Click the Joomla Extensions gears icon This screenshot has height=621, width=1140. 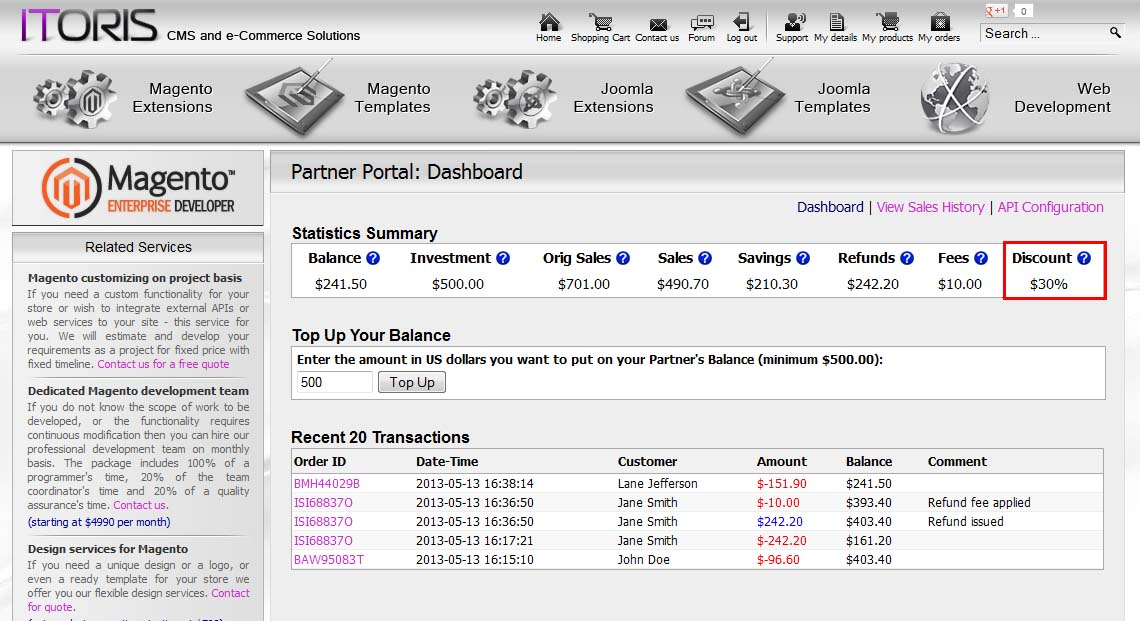pos(515,98)
